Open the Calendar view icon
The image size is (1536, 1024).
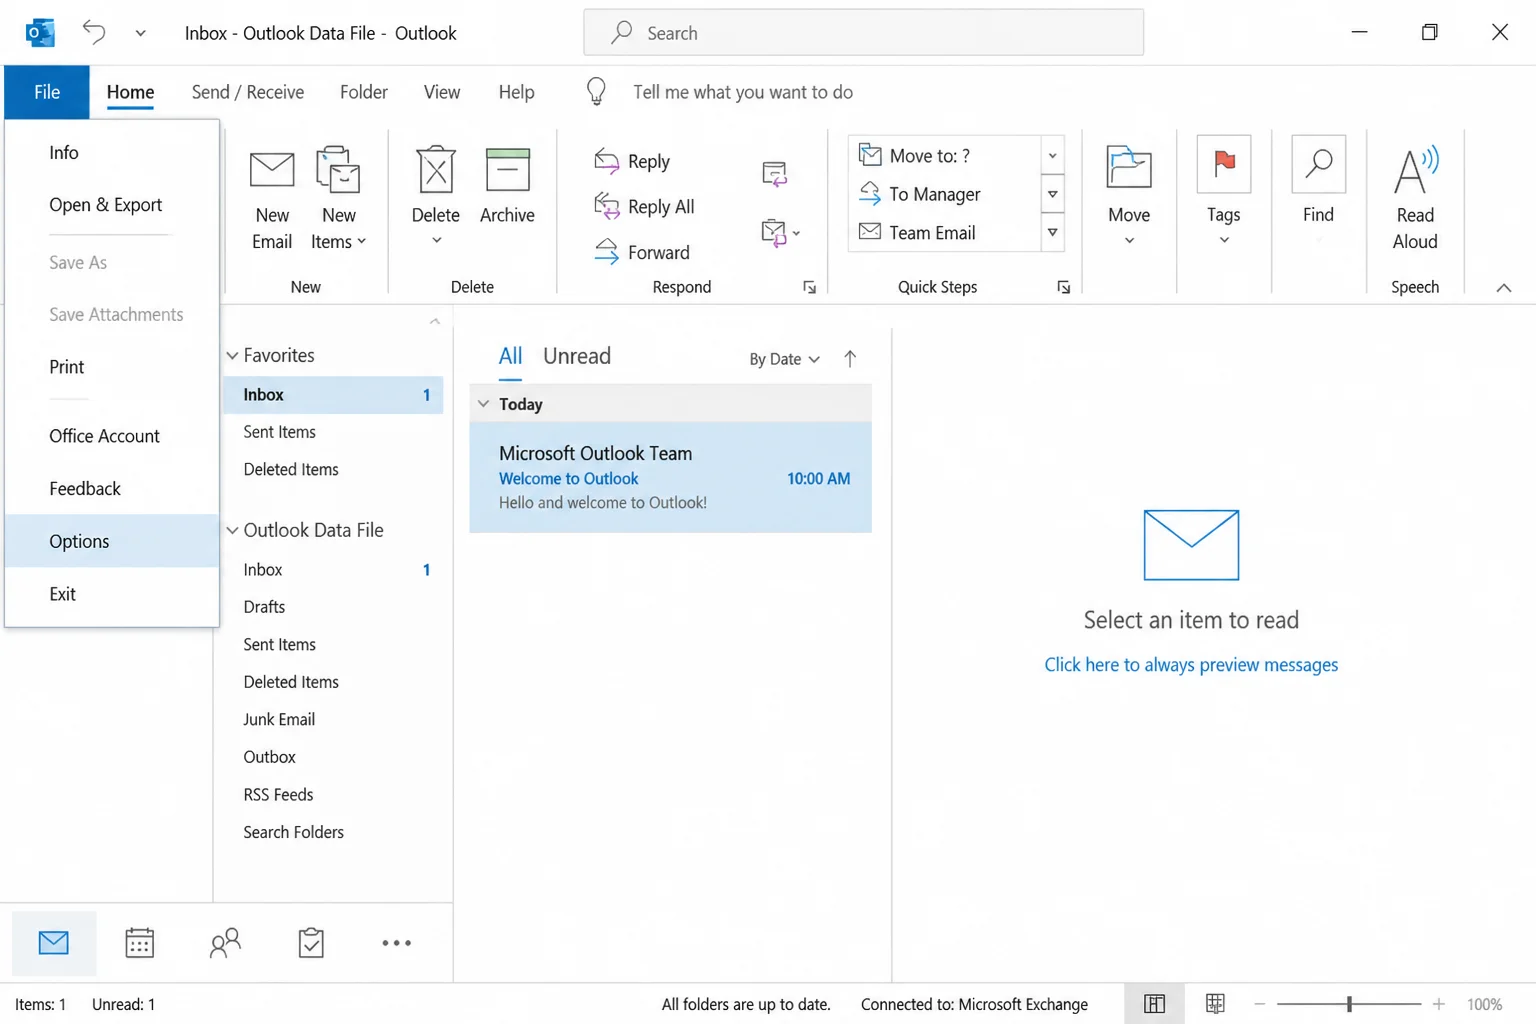(140, 943)
